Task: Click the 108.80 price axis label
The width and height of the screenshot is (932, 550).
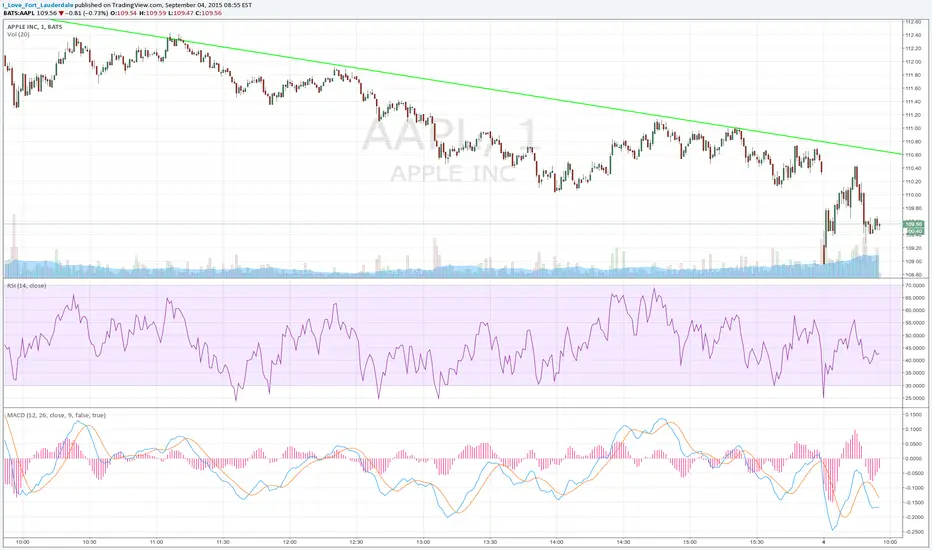Action: click(912, 275)
